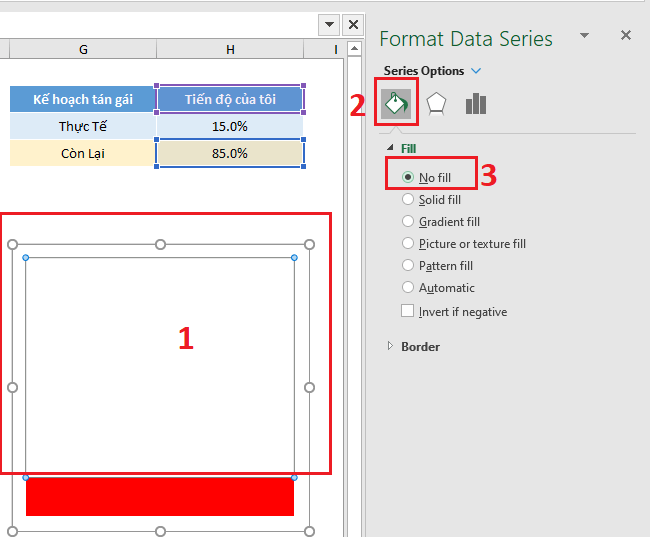Select the 'Tiến độ của tôi' header cell
Viewport: 650px width, 537px height.
pos(230,99)
